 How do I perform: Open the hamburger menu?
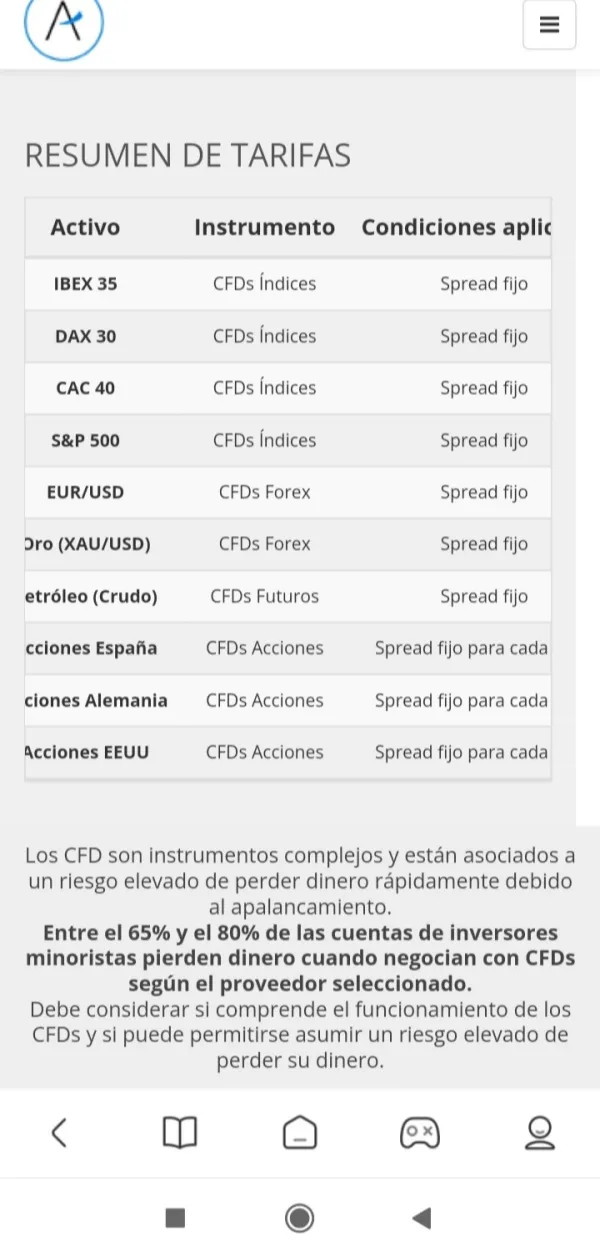point(549,25)
